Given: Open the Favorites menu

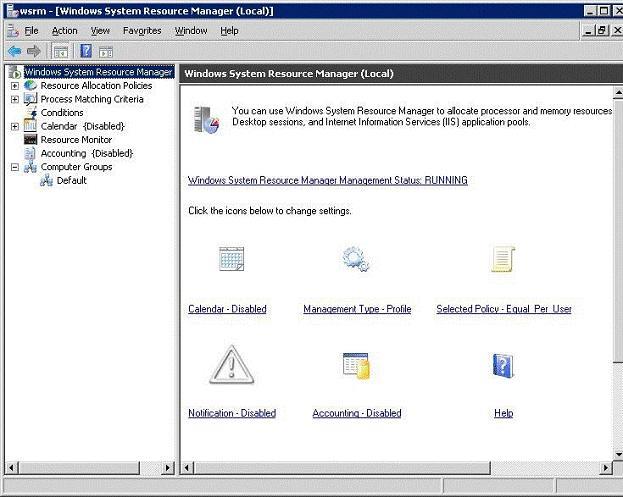Looking at the screenshot, I should [142, 31].
